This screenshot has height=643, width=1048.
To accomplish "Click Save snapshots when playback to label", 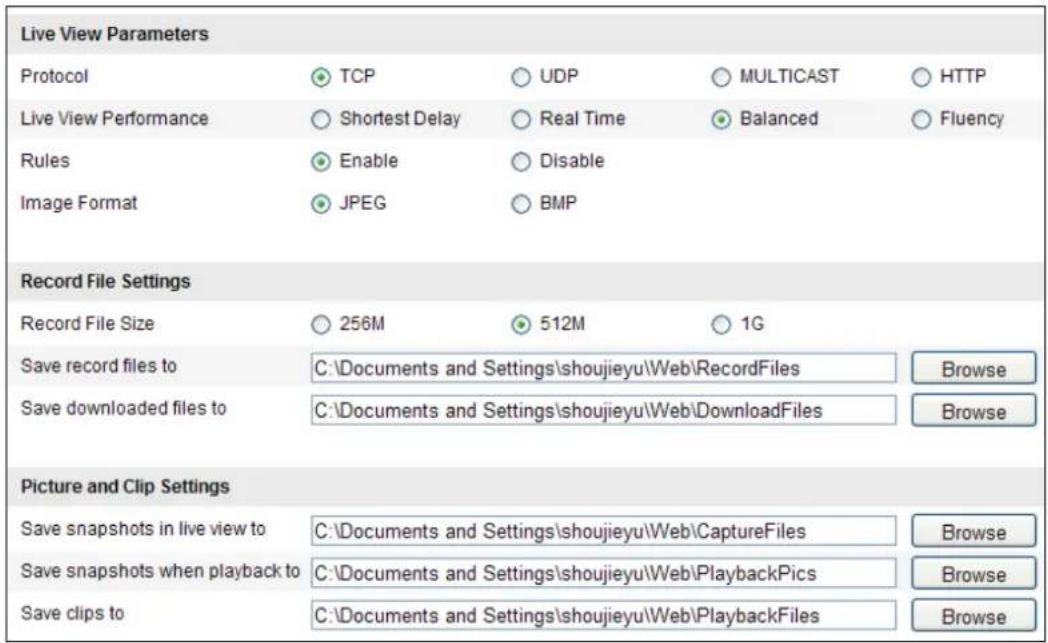I will tap(160, 571).
